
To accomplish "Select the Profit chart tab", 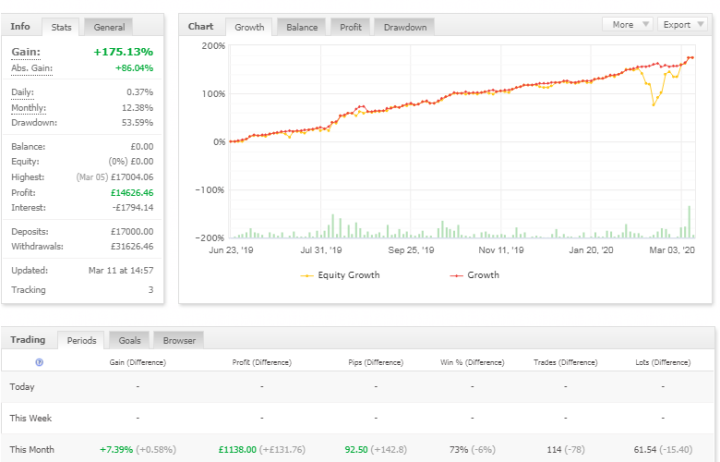I will (x=349, y=27).
